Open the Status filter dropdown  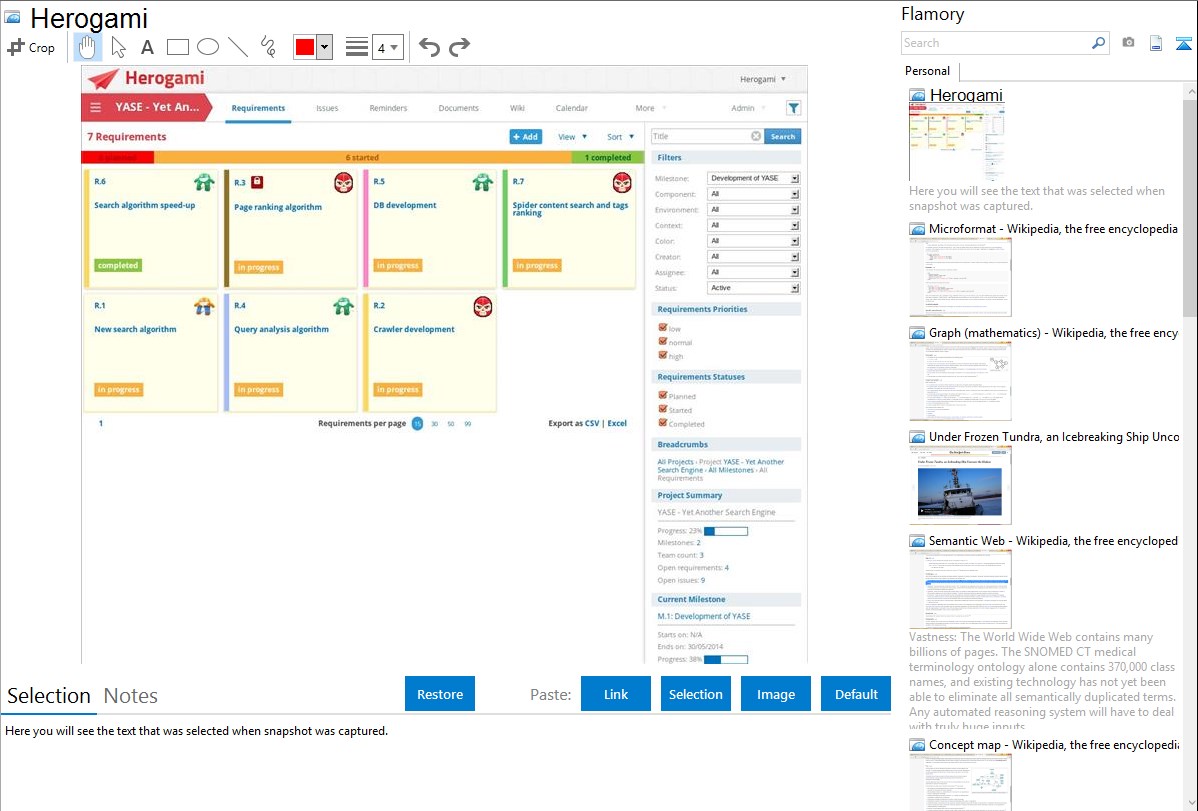click(753, 288)
